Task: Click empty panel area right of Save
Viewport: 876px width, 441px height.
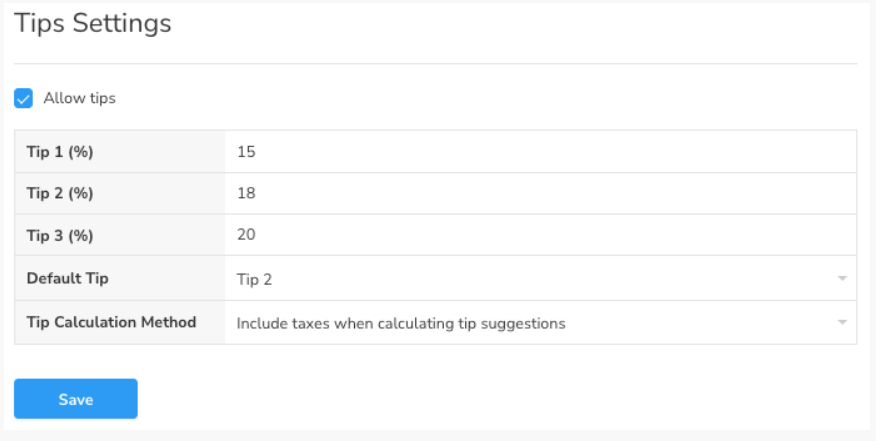Action: [500, 399]
